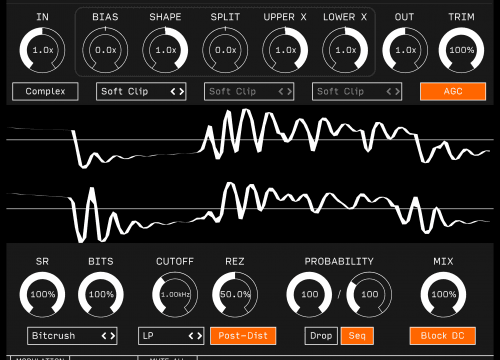Screen dimensions: 500x360
Task: Click next arrow on middle Soft Clip selector
Action: [289, 91]
